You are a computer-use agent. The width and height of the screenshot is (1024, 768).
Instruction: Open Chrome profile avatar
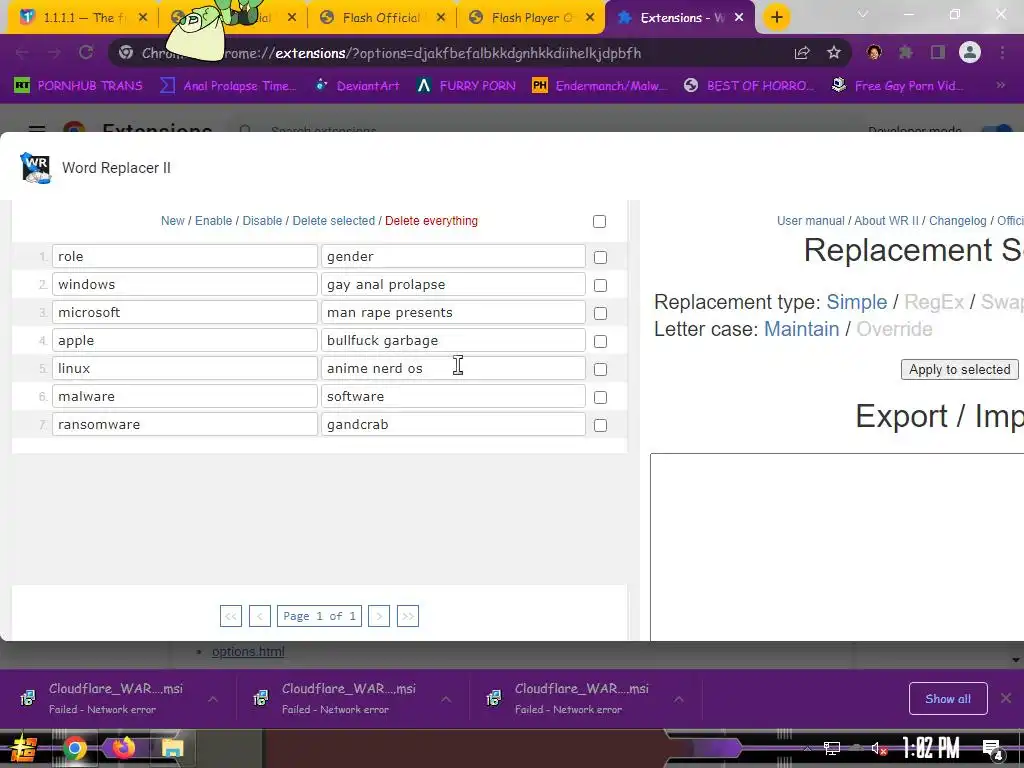tap(970, 52)
